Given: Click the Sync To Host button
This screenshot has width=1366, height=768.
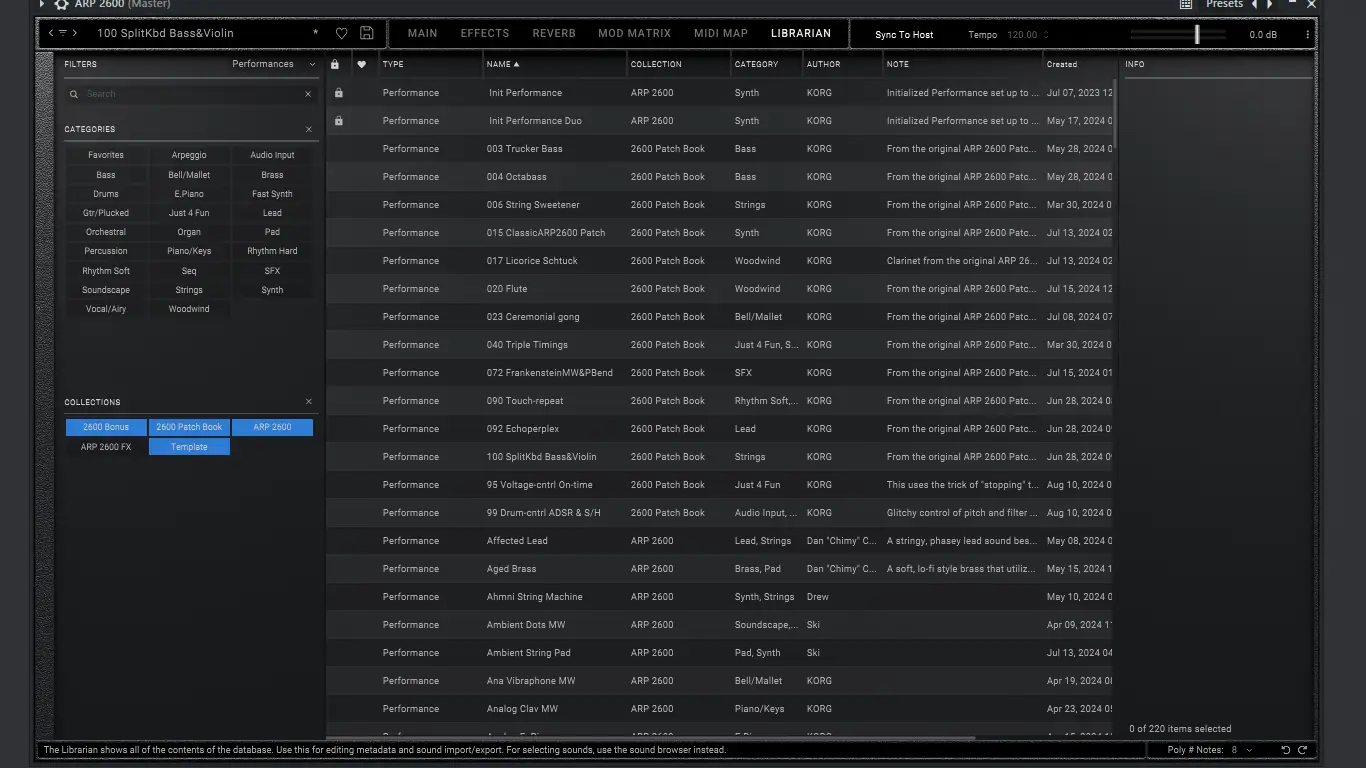Looking at the screenshot, I should click(x=904, y=35).
